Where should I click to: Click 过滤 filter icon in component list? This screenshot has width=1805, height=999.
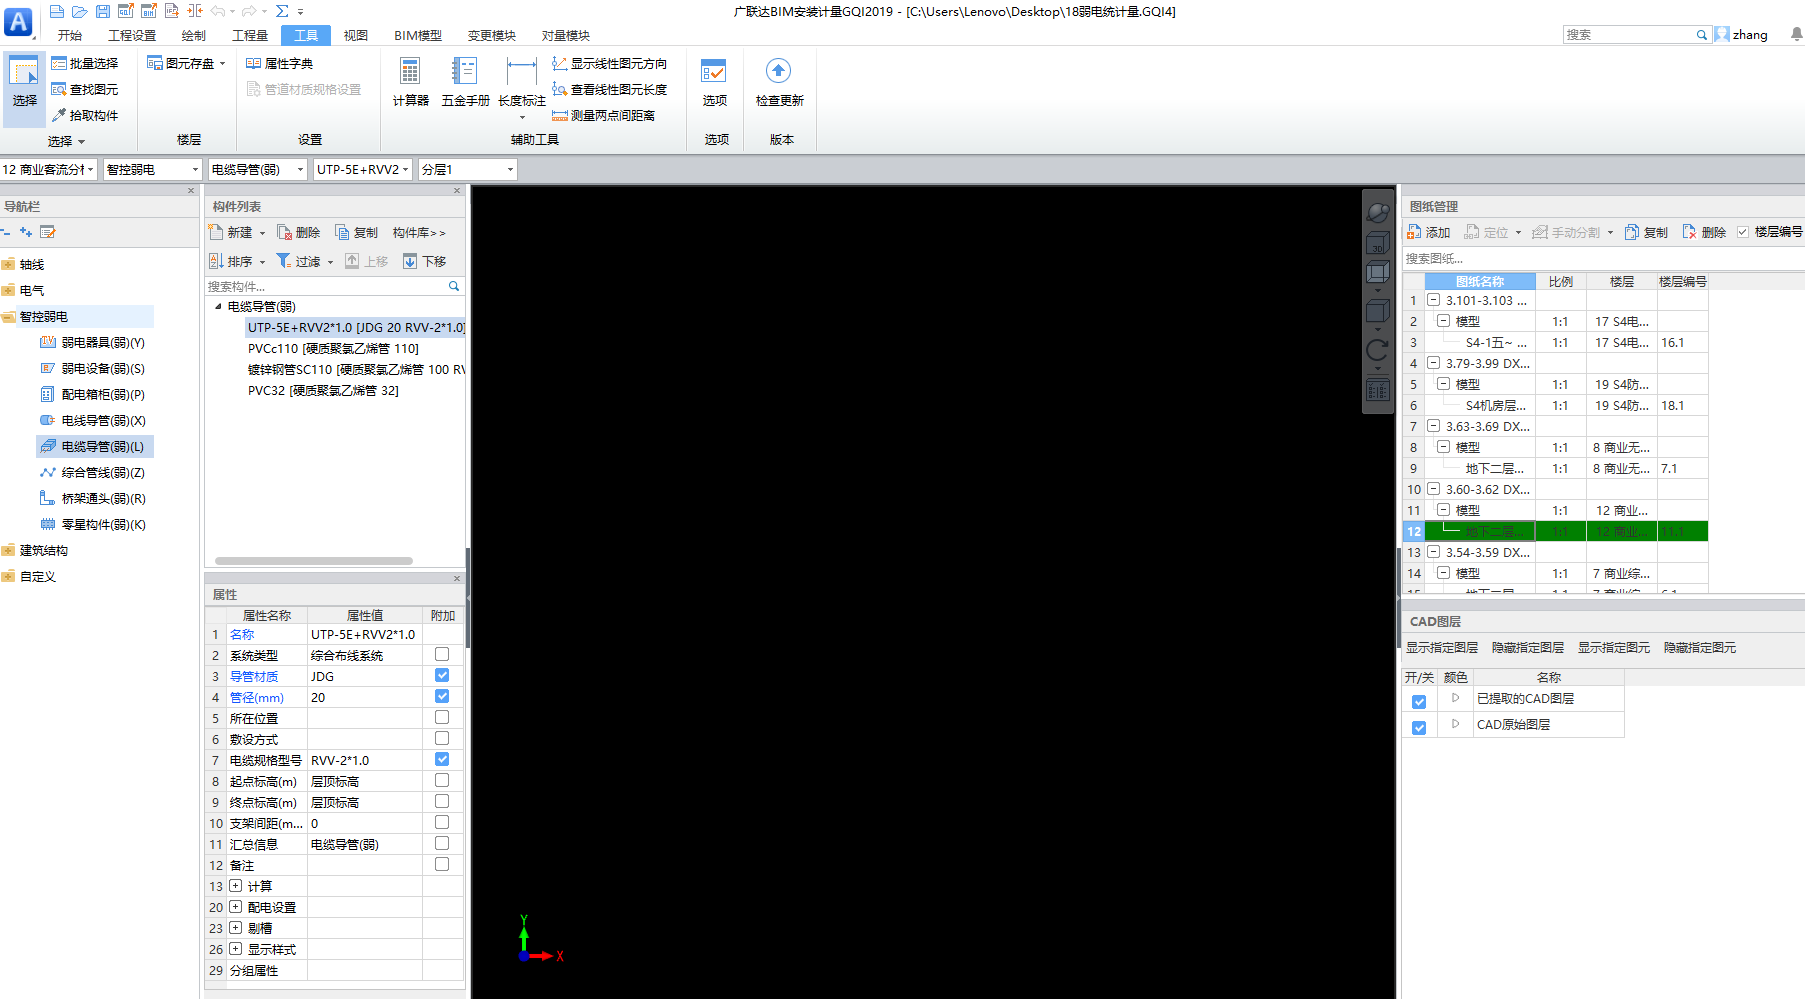pyautogui.click(x=284, y=261)
